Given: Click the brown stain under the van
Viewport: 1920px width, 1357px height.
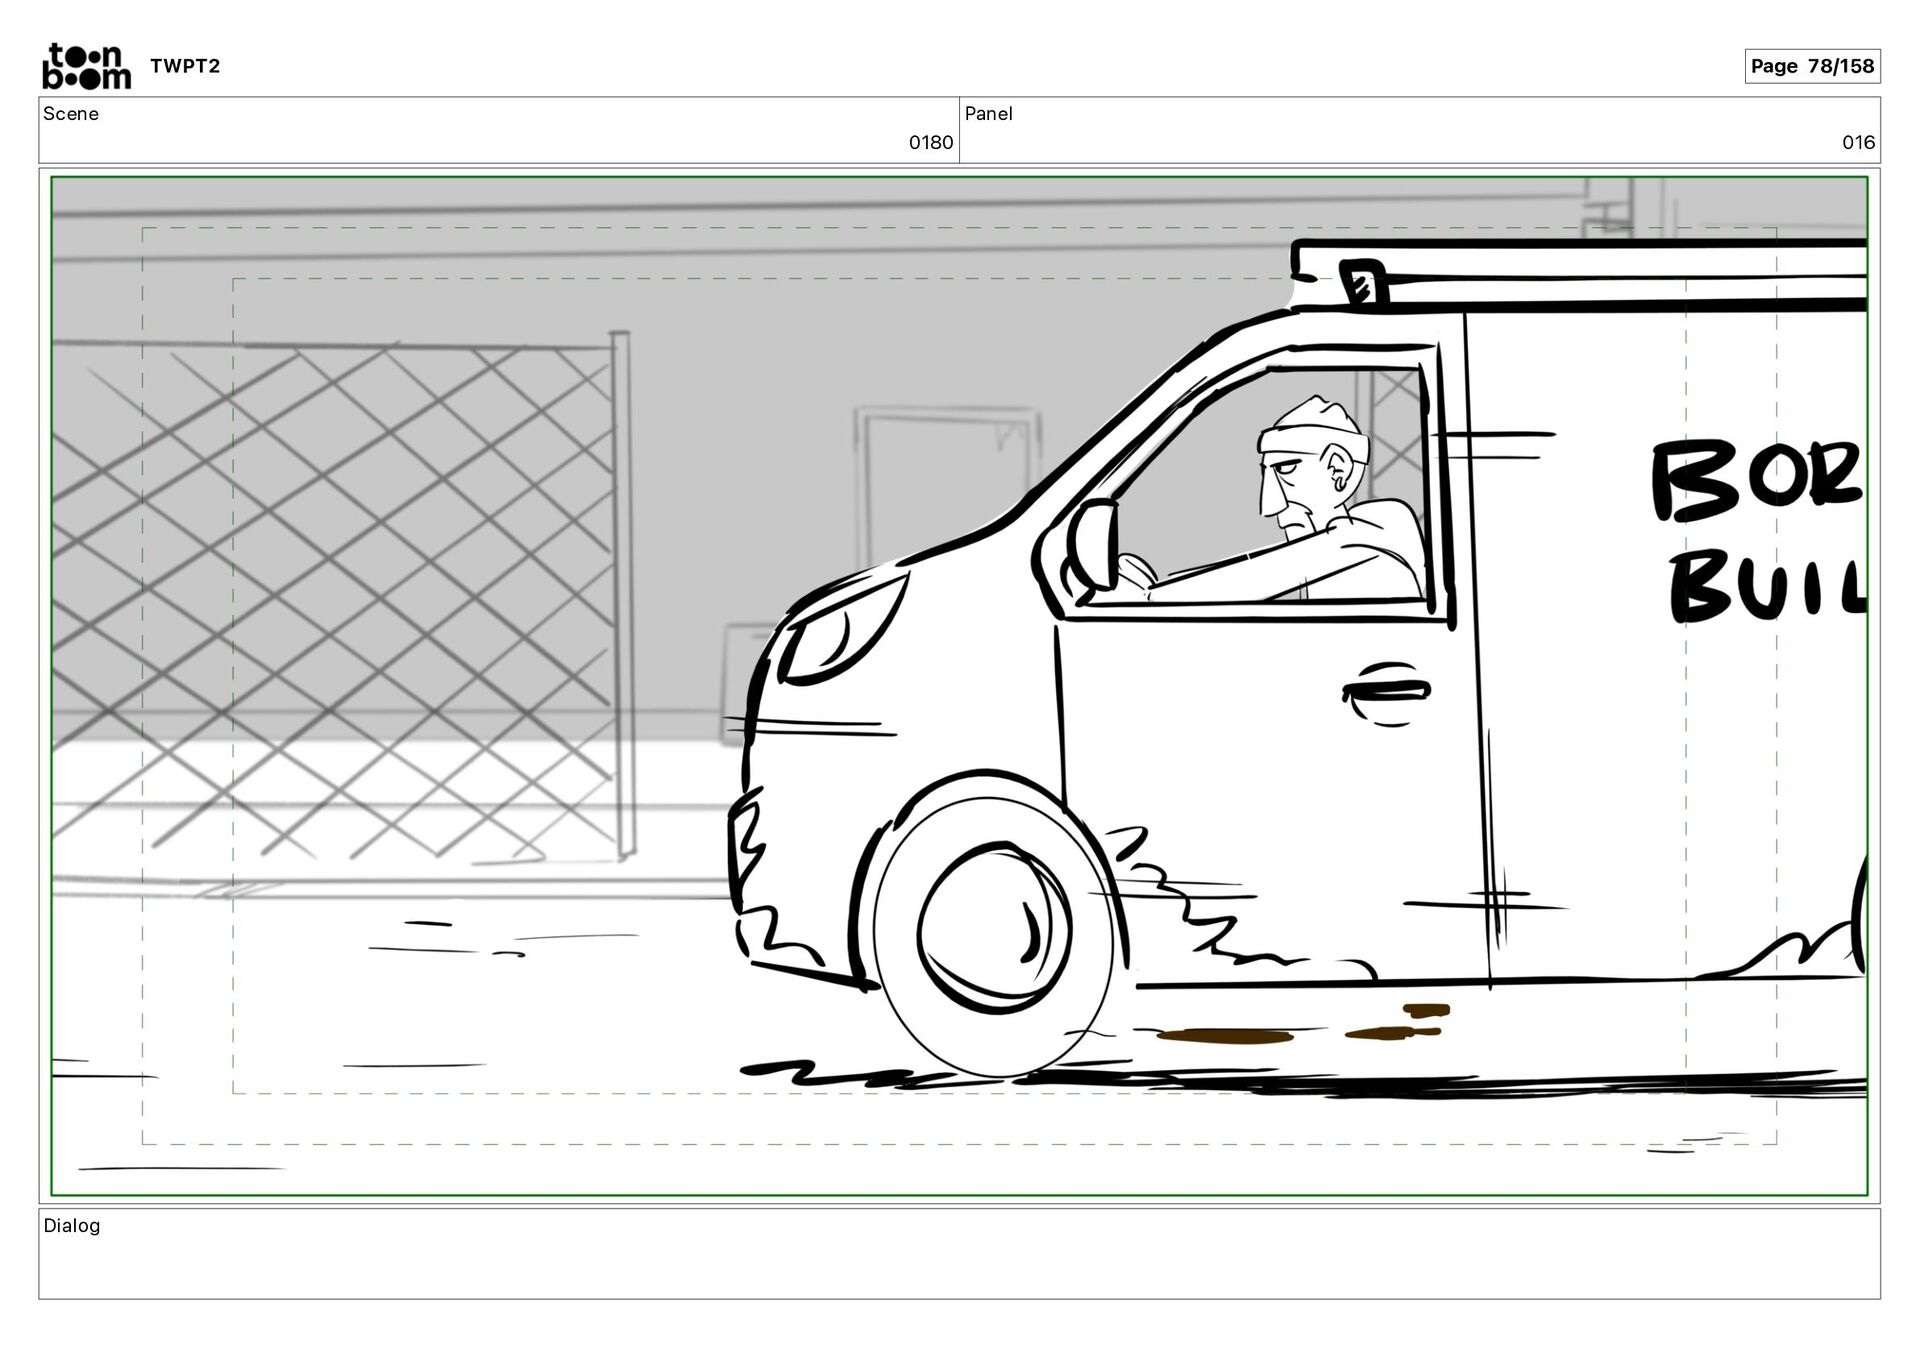Looking at the screenshot, I should (x=1225, y=1037).
